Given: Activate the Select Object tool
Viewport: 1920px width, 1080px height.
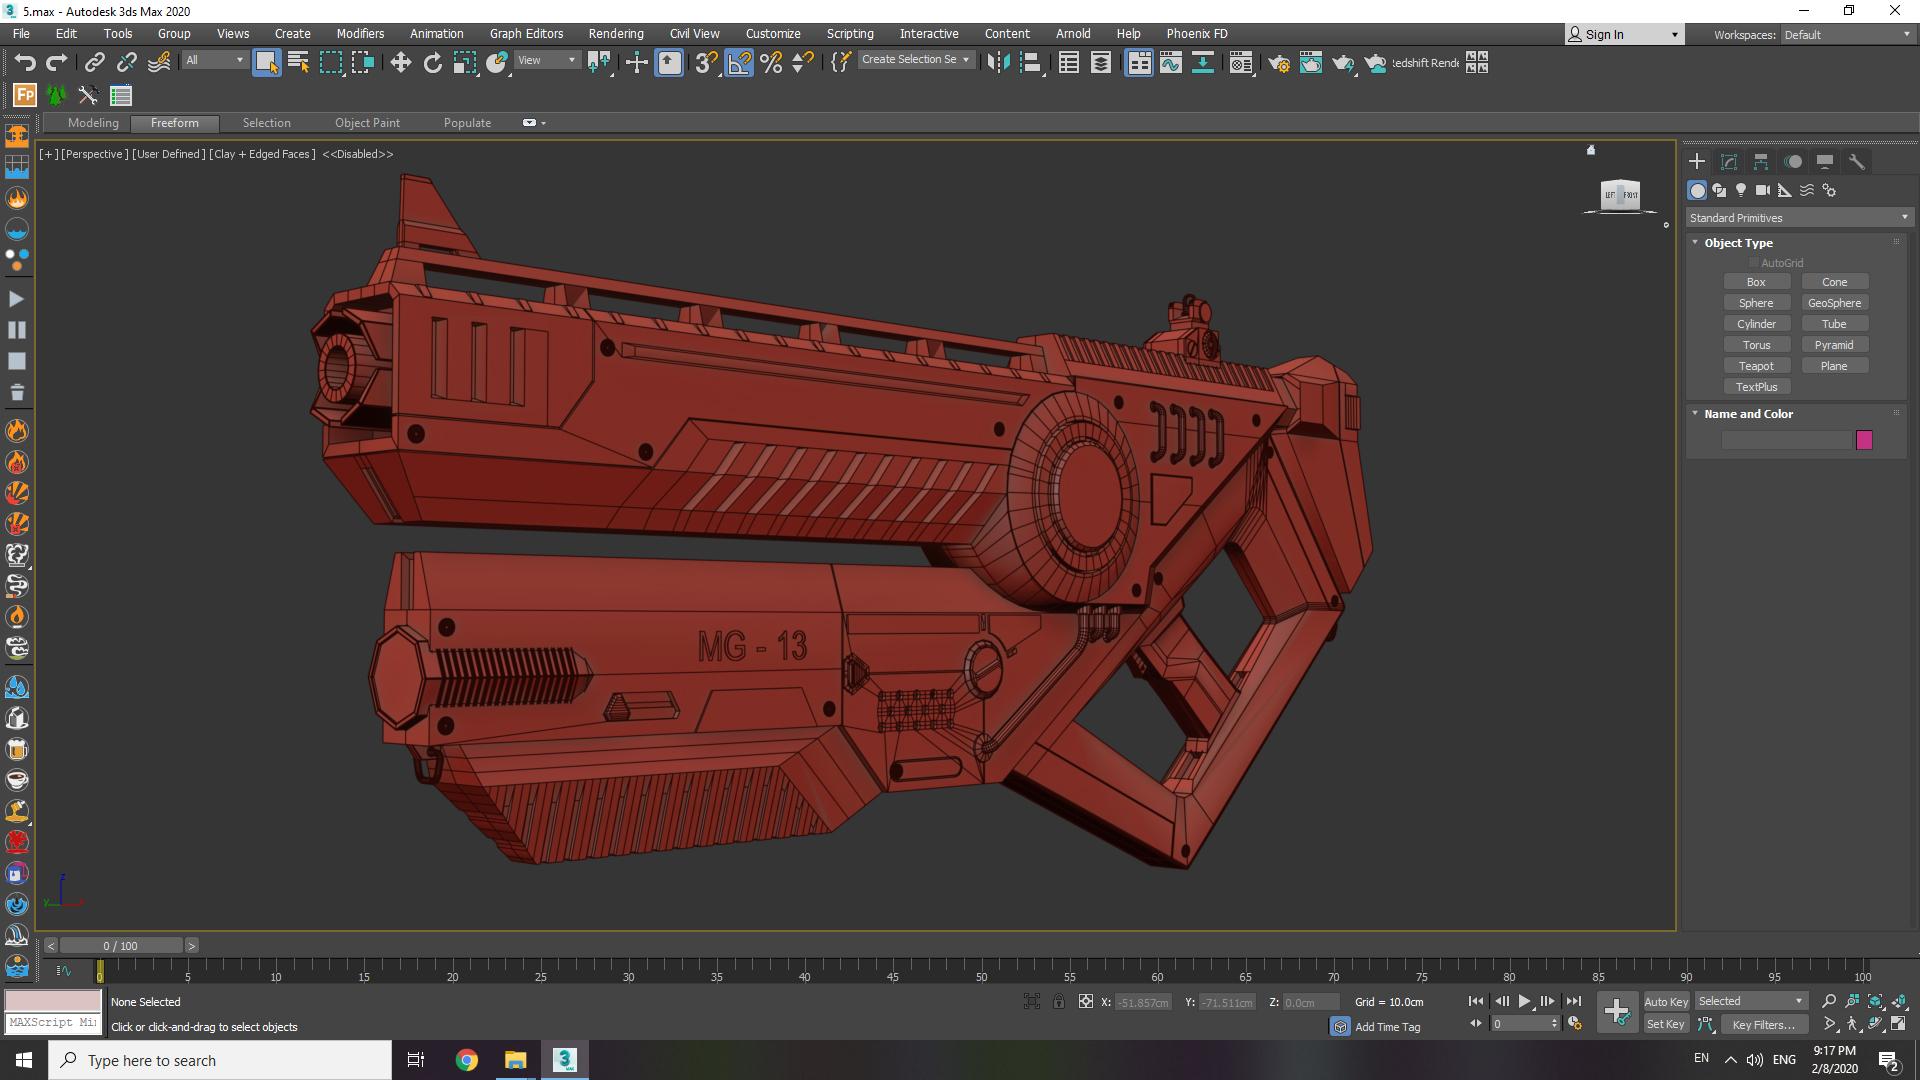Looking at the screenshot, I should click(266, 62).
